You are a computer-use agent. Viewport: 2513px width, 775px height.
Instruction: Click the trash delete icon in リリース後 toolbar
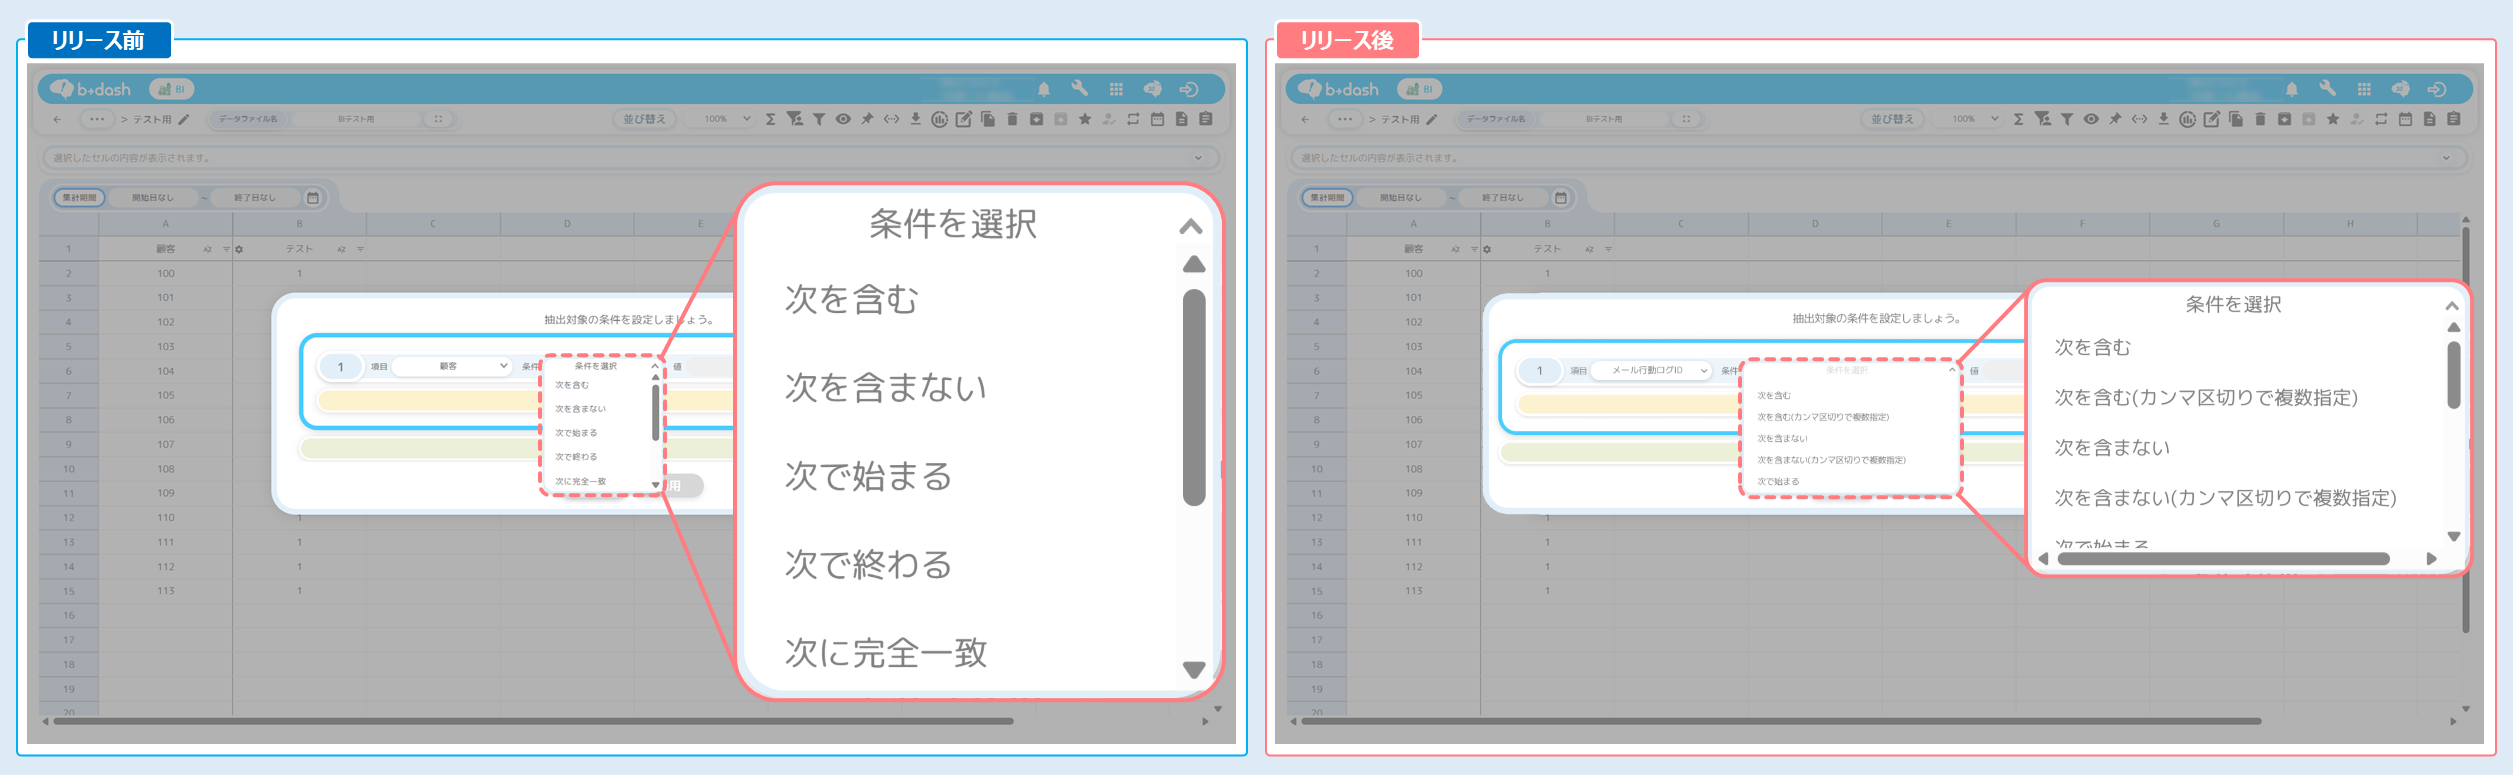tap(2260, 119)
